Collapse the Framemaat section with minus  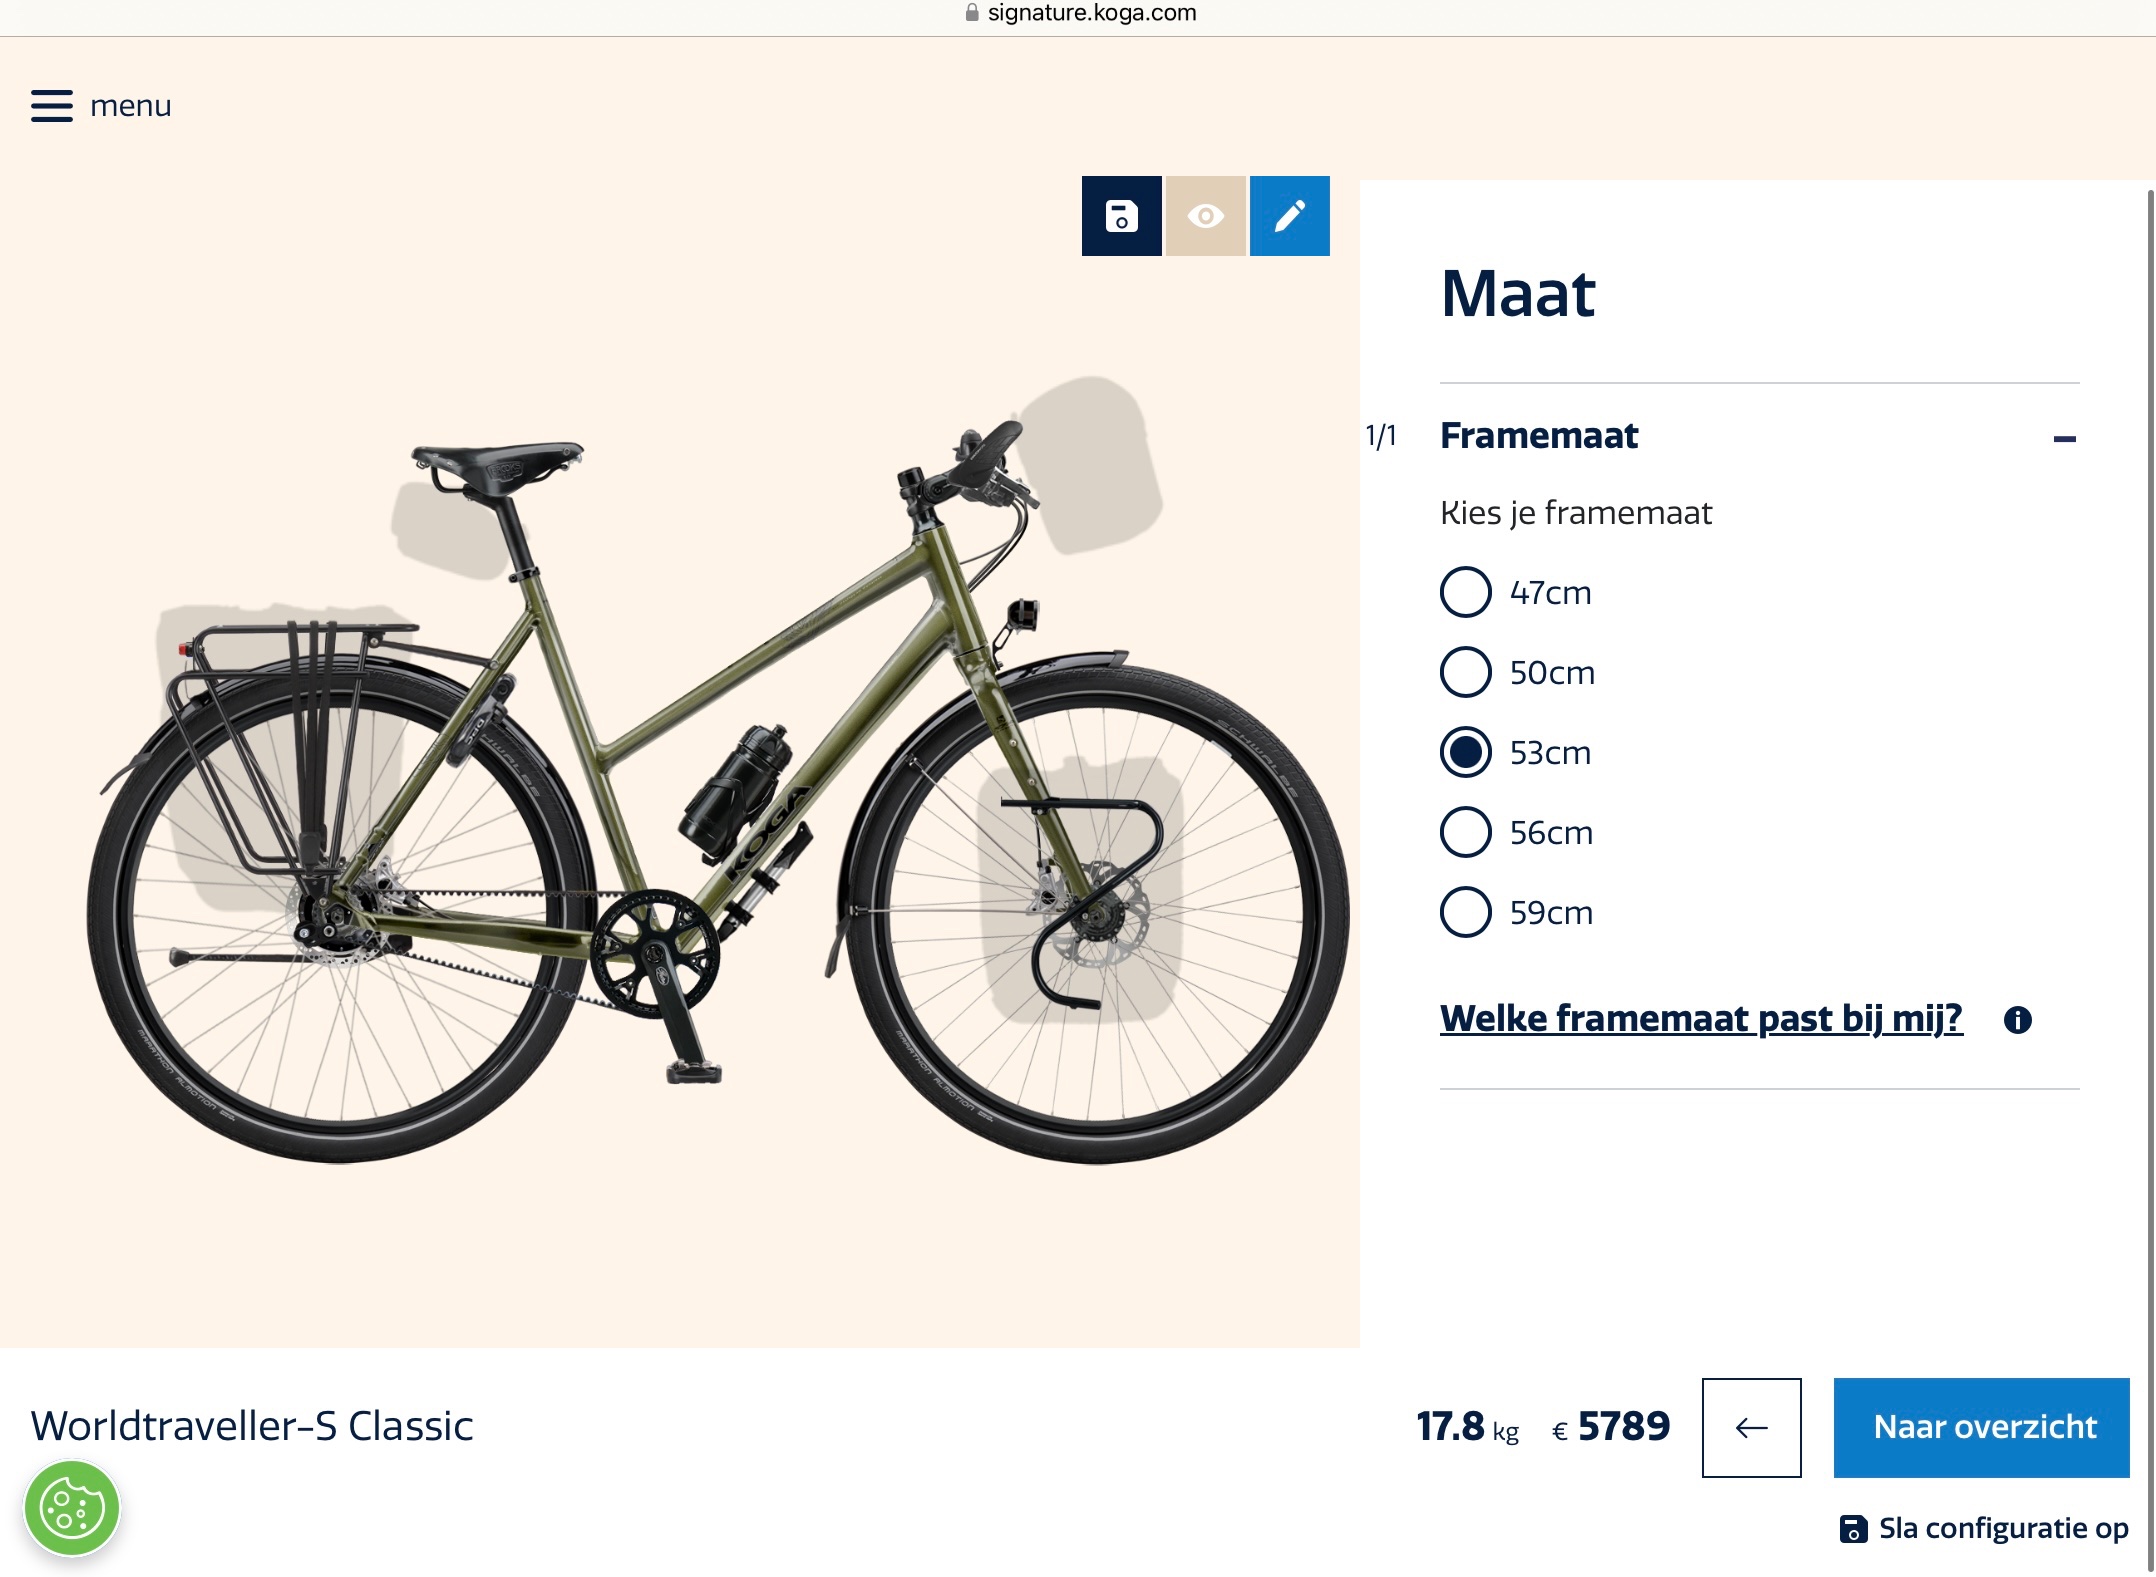point(2064,438)
